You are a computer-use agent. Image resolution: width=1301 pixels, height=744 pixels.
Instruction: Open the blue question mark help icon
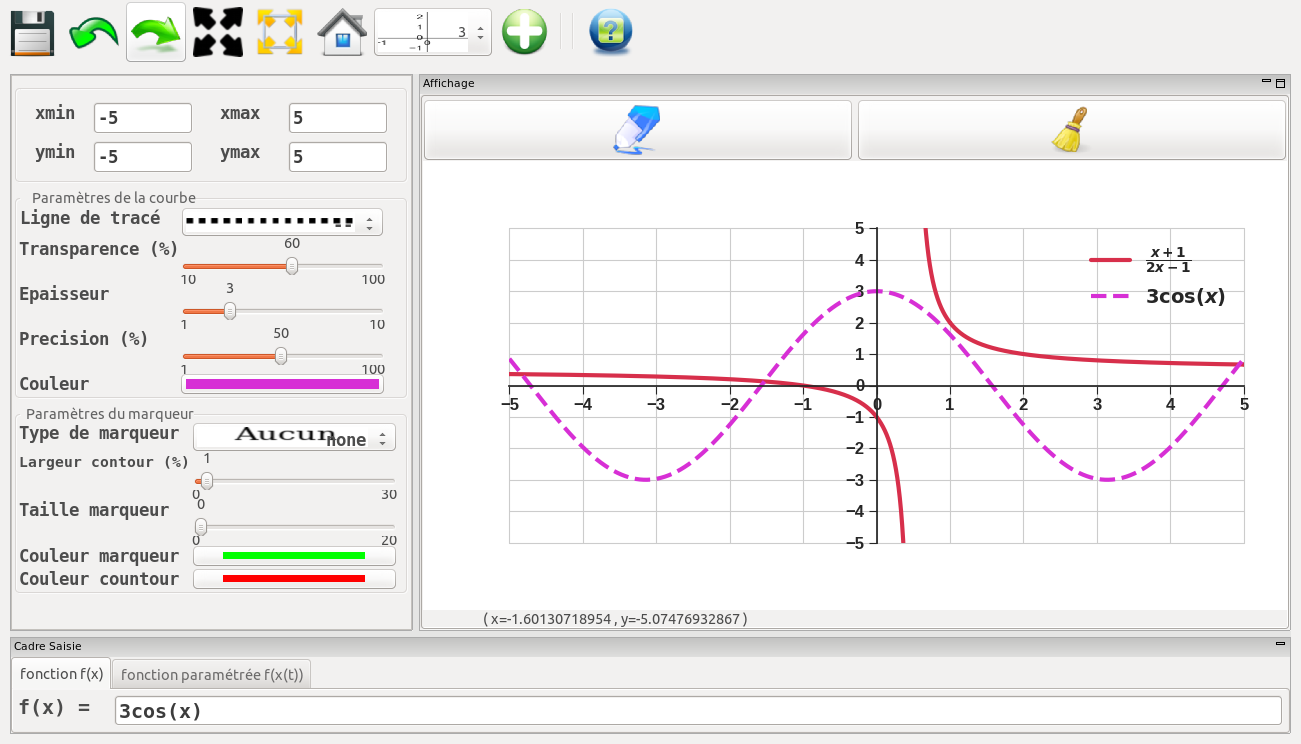tap(610, 32)
